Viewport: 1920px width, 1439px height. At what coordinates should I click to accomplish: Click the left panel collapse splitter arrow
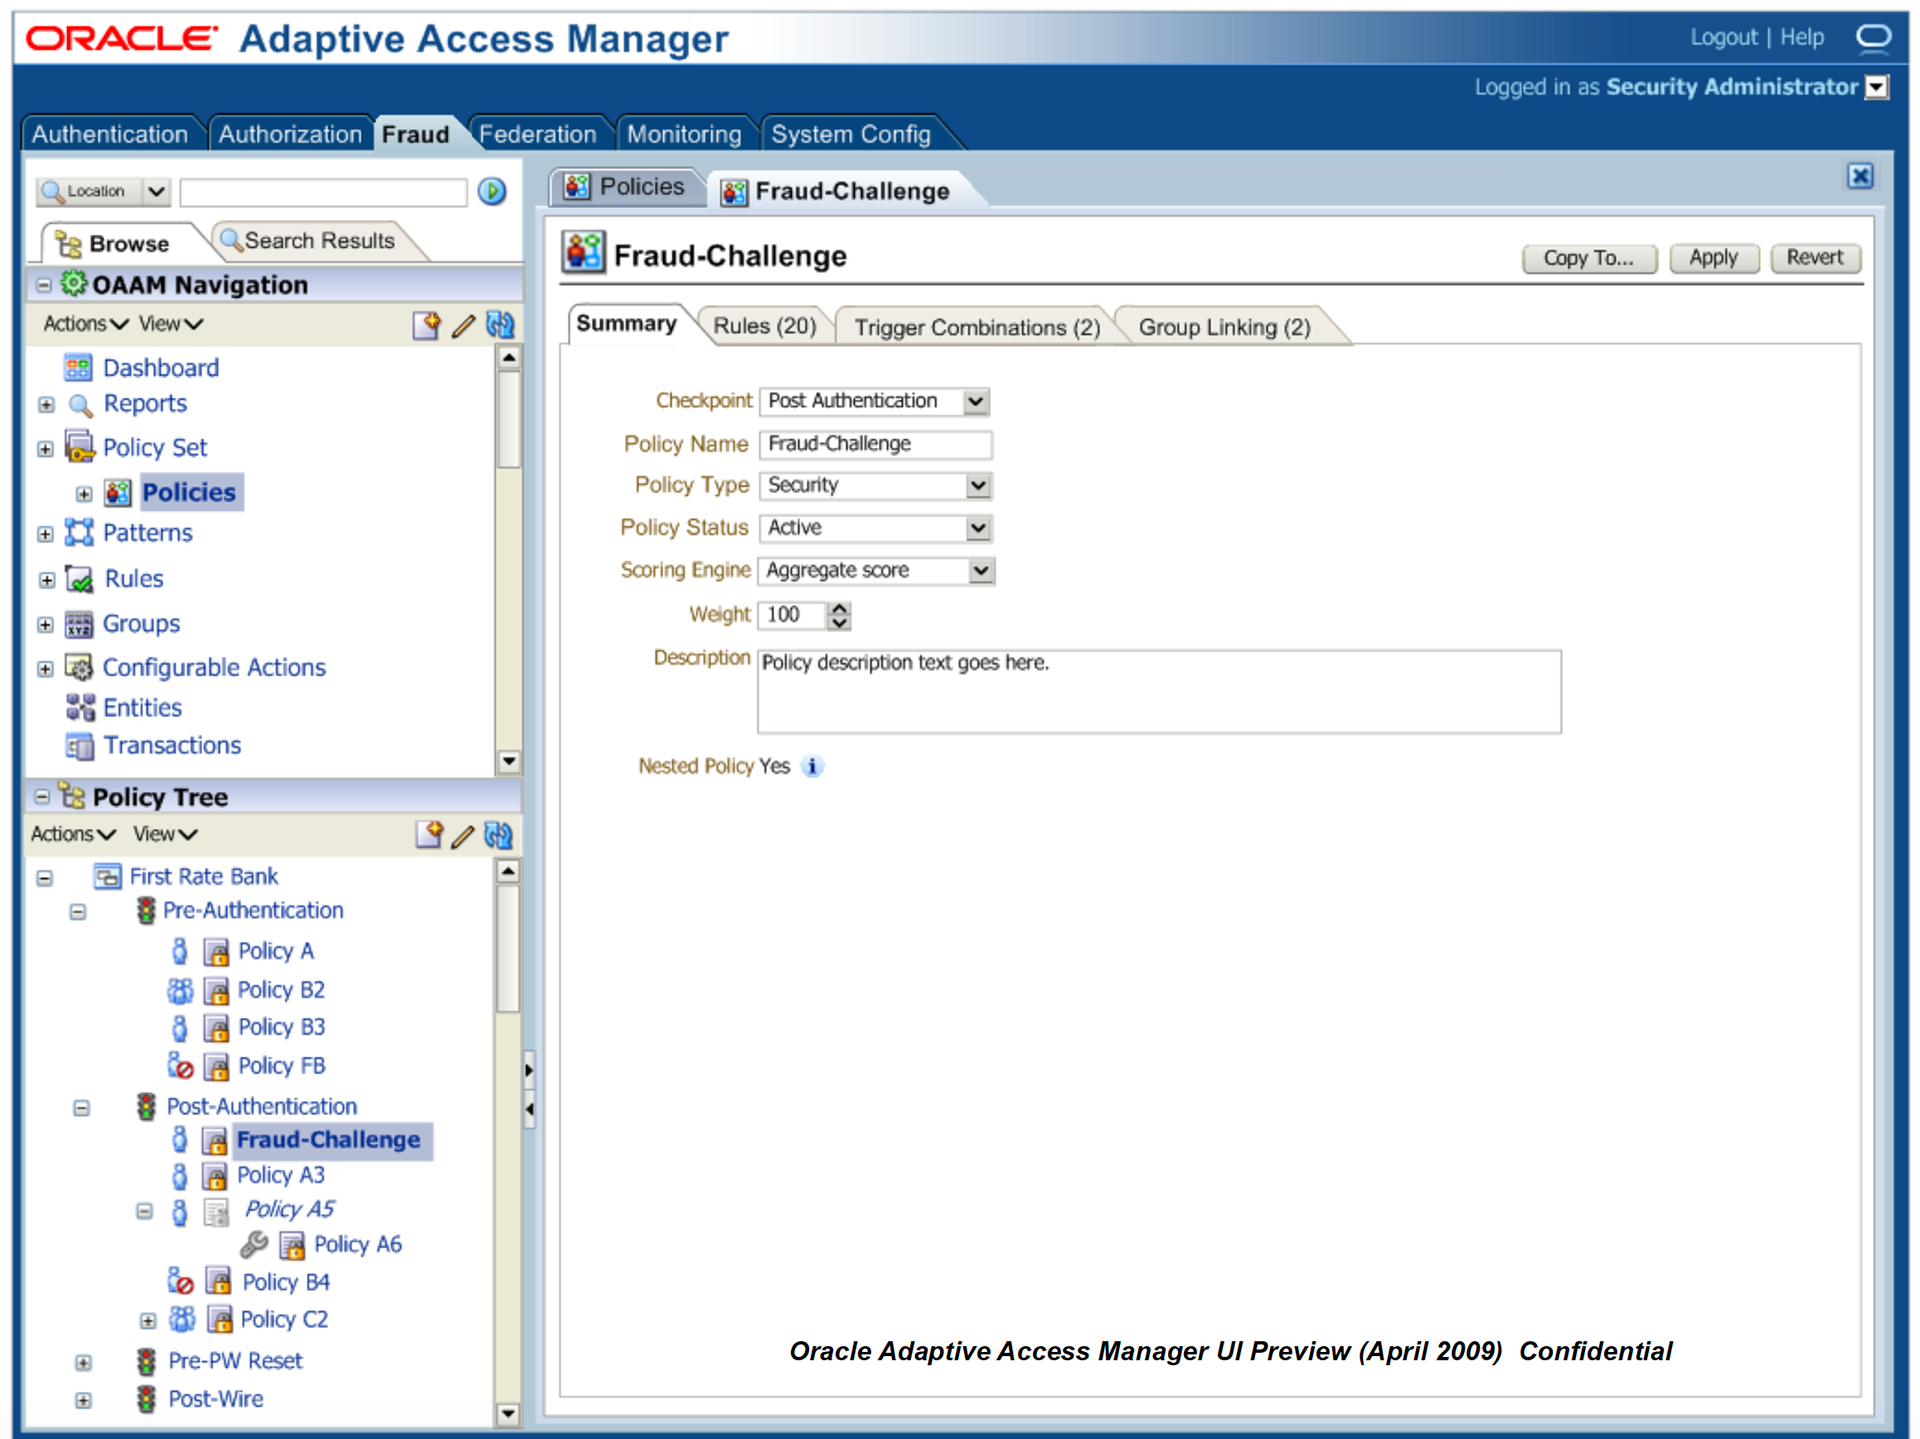(529, 1109)
